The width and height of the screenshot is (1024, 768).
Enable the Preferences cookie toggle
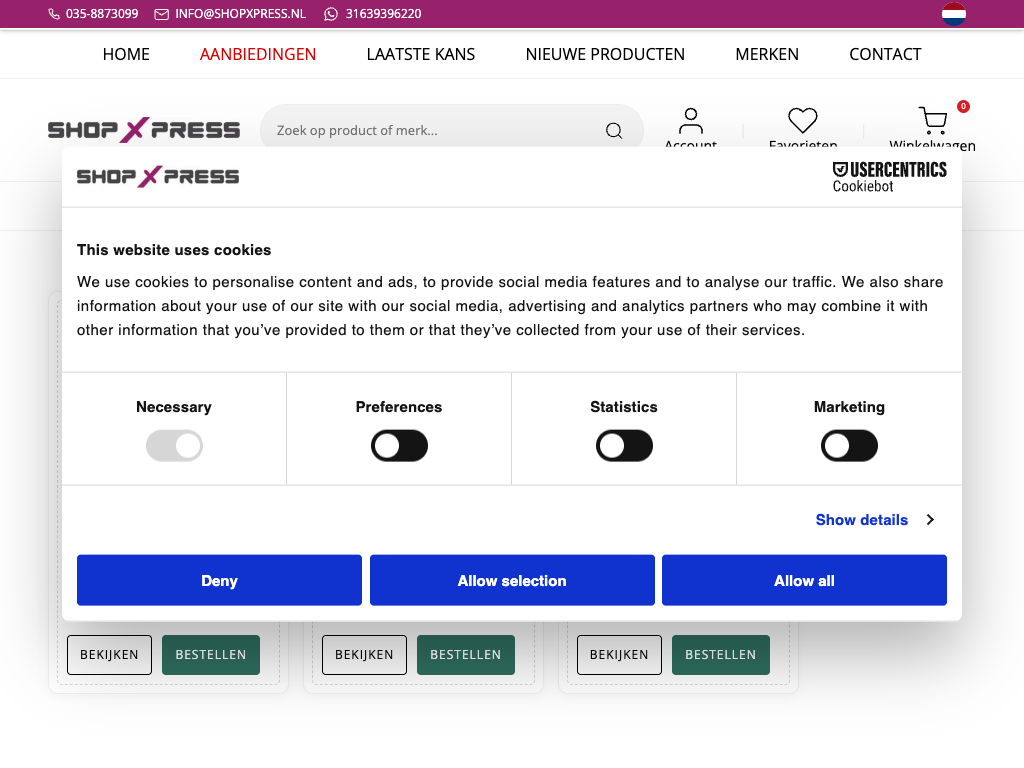coord(399,446)
